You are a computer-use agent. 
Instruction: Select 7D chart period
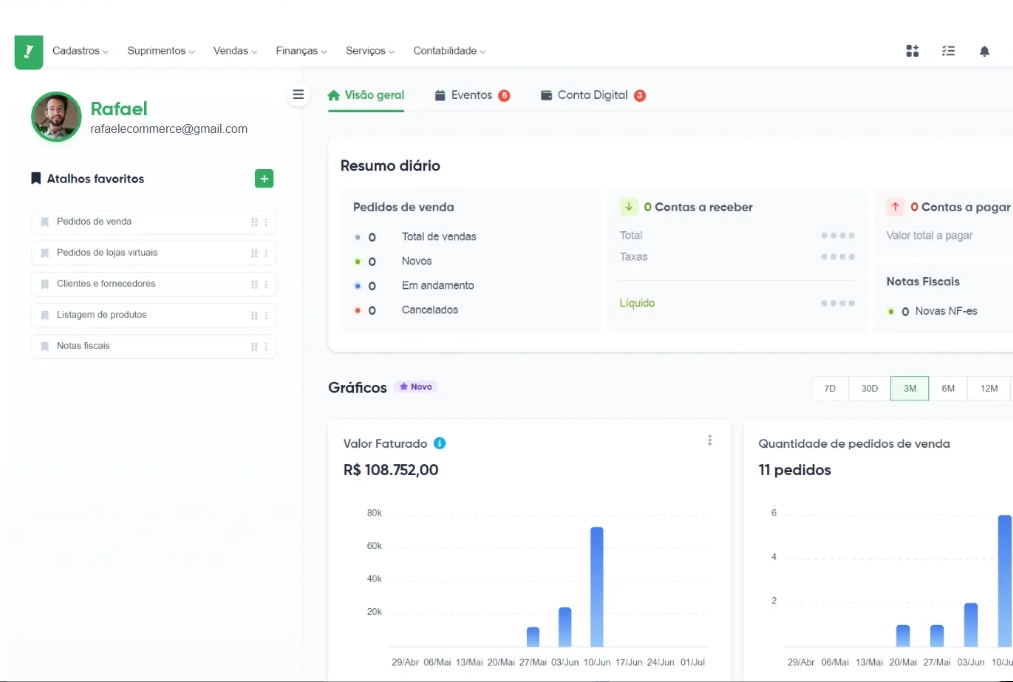click(x=830, y=388)
